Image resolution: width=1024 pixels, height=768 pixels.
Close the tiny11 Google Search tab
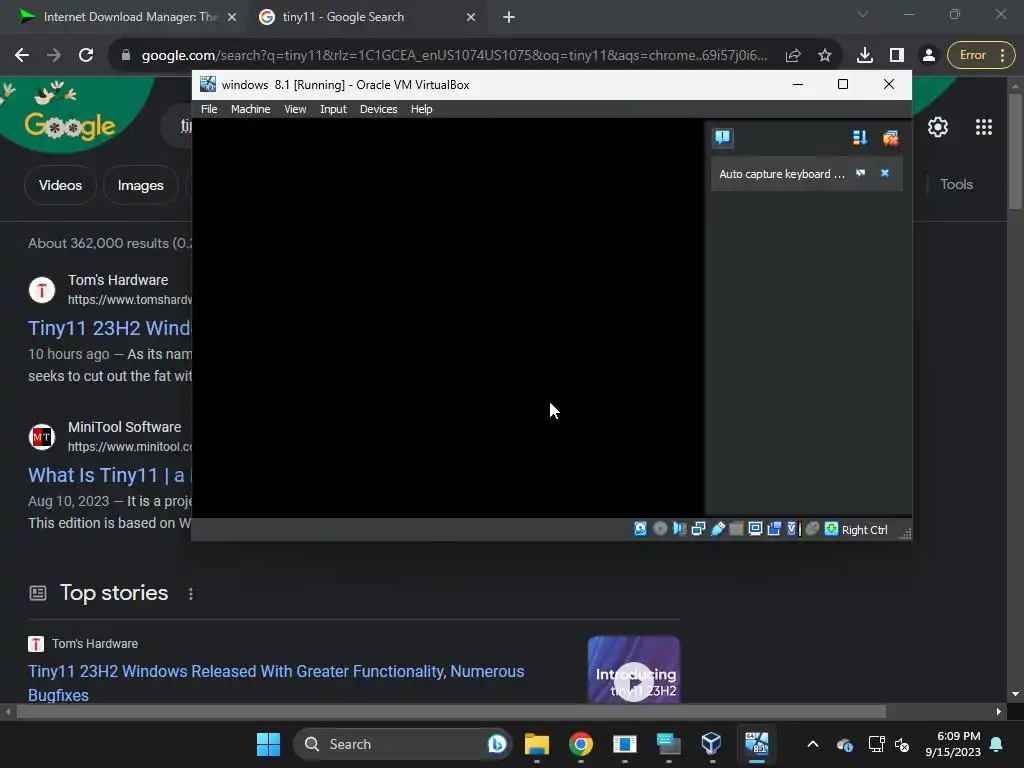click(x=471, y=18)
